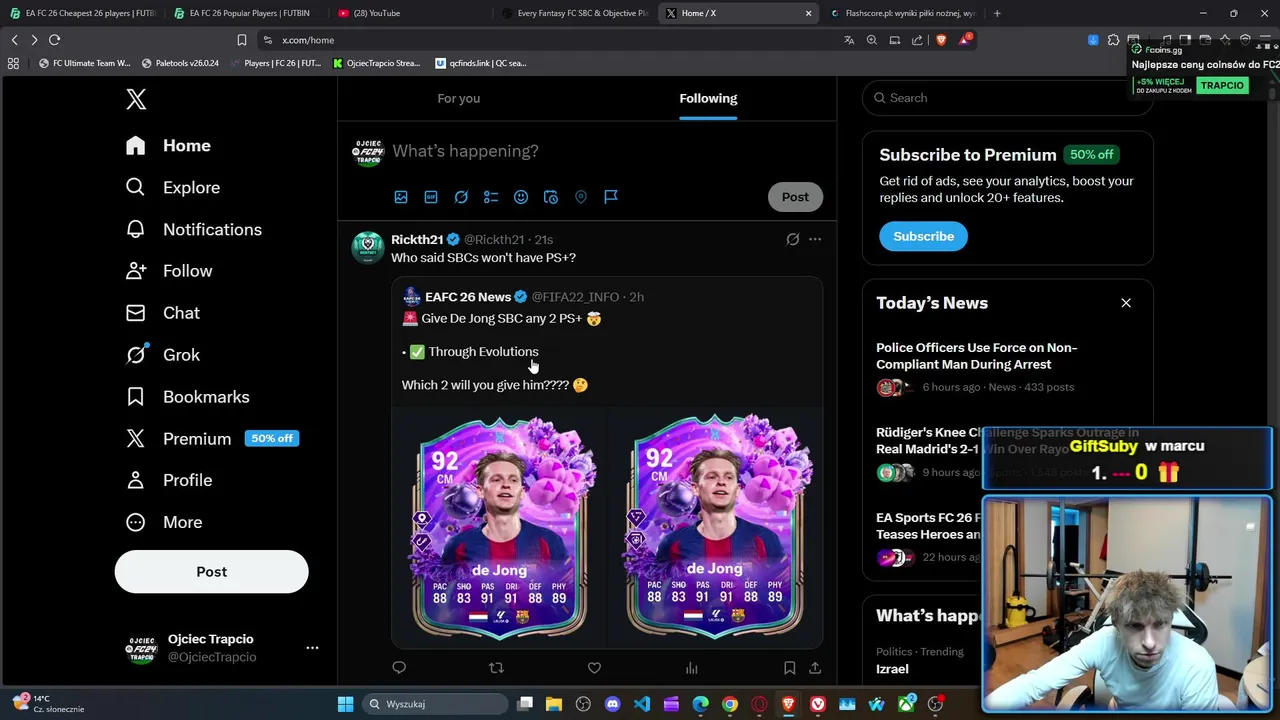
Task: Click the large Post button in sidebar
Action: [x=211, y=572]
